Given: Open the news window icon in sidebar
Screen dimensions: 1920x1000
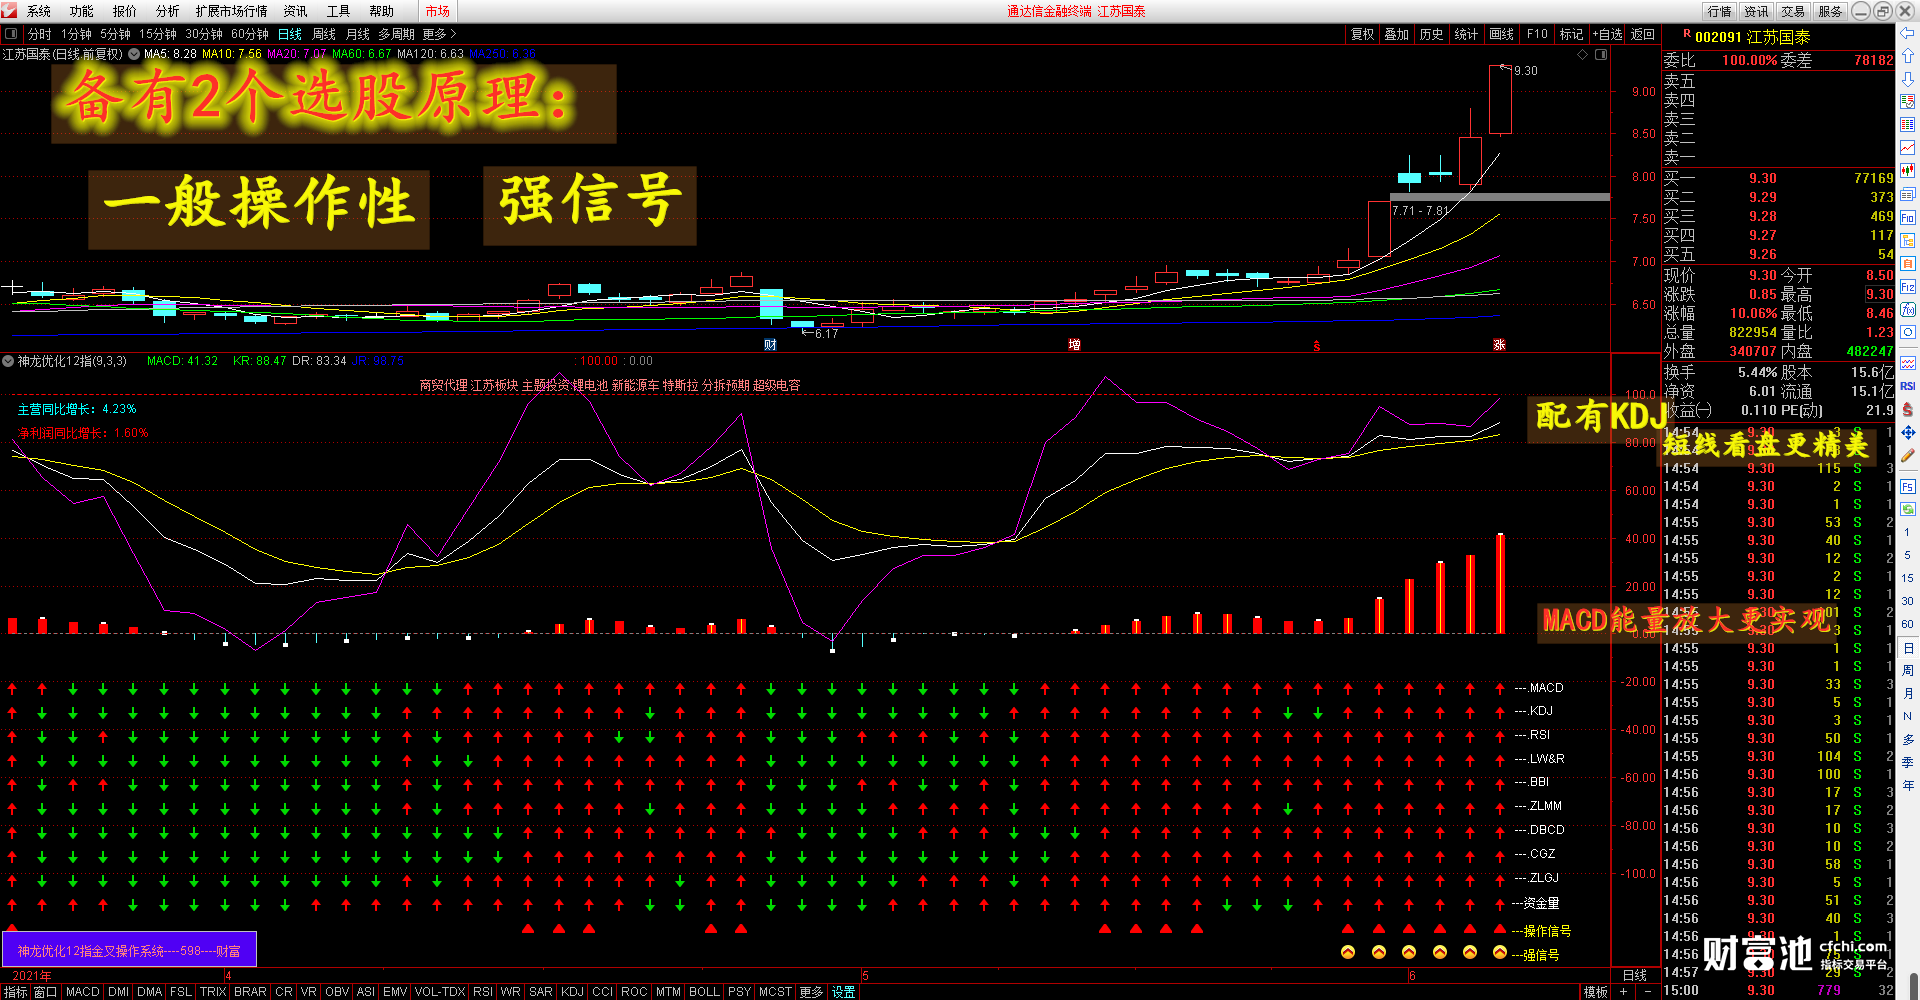Looking at the screenshot, I should coord(1907,194).
